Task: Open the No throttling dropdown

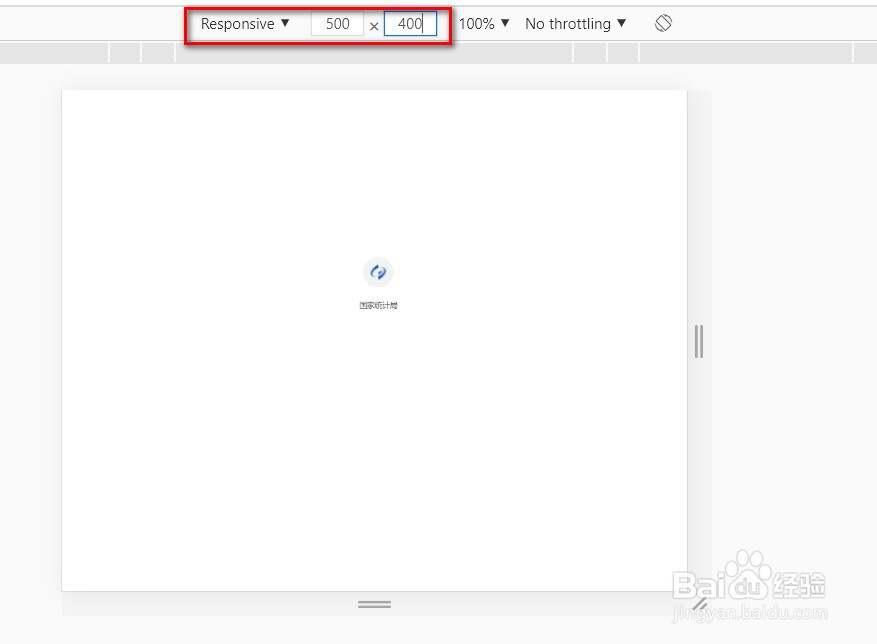Action: coord(575,23)
